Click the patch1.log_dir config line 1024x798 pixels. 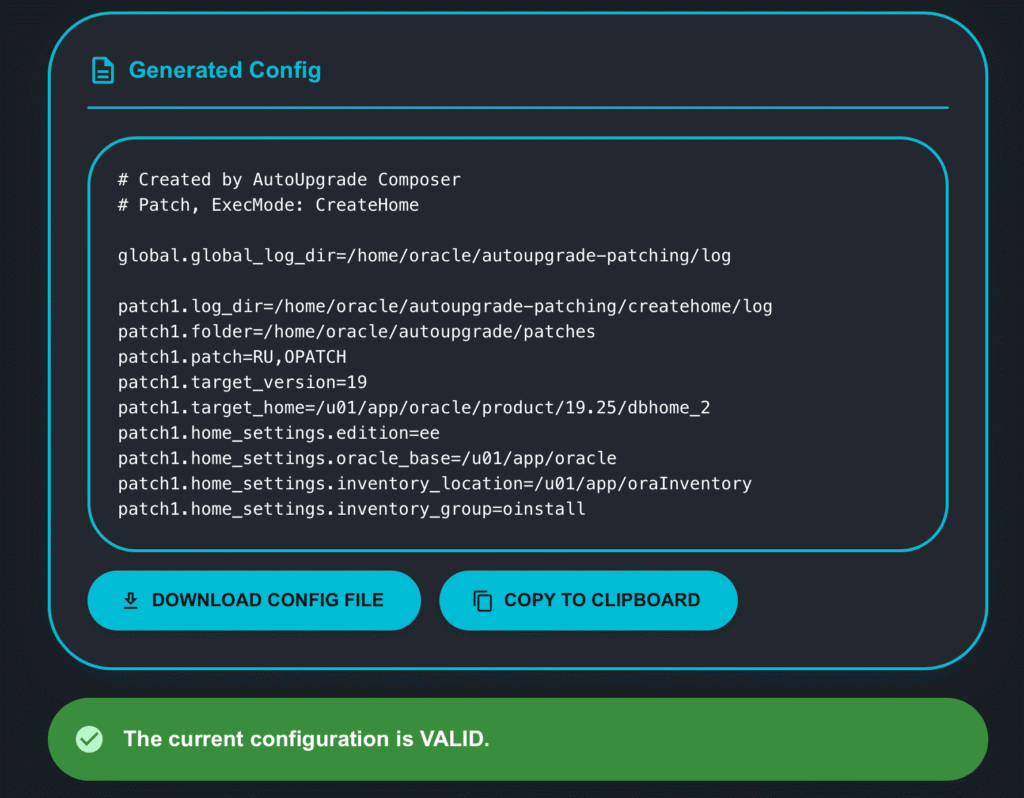[x=445, y=306]
